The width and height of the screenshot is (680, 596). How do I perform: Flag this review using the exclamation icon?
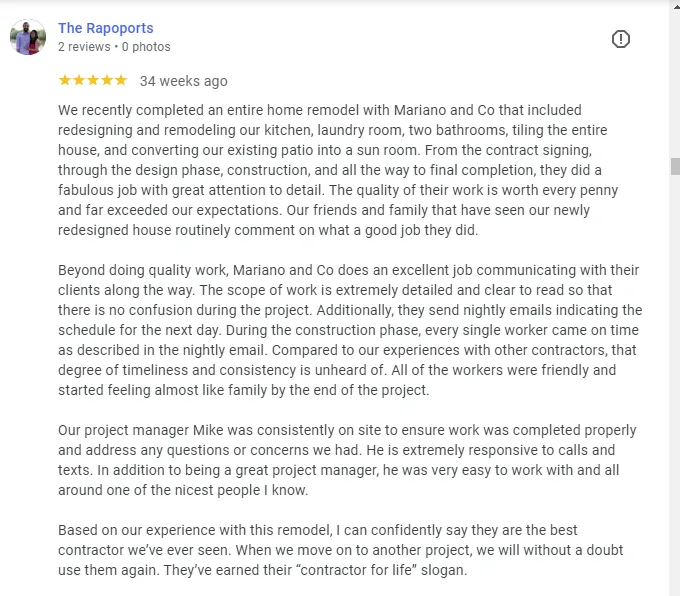point(621,39)
